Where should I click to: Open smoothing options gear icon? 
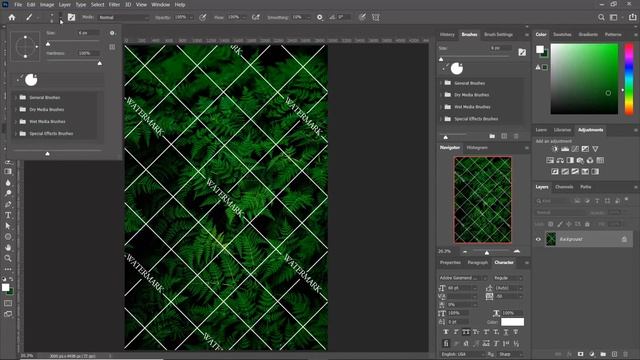click(320, 17)
